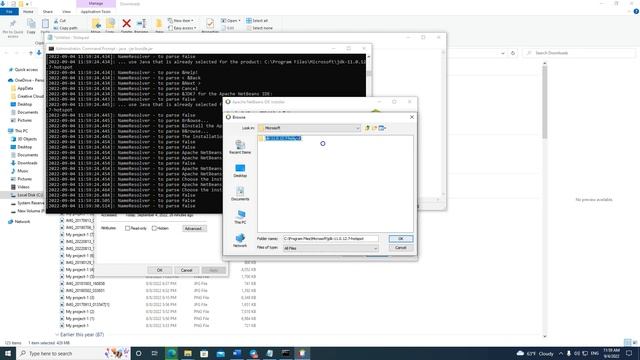
Task: Click Properties icon in ribbon
Action: [210, 24]
